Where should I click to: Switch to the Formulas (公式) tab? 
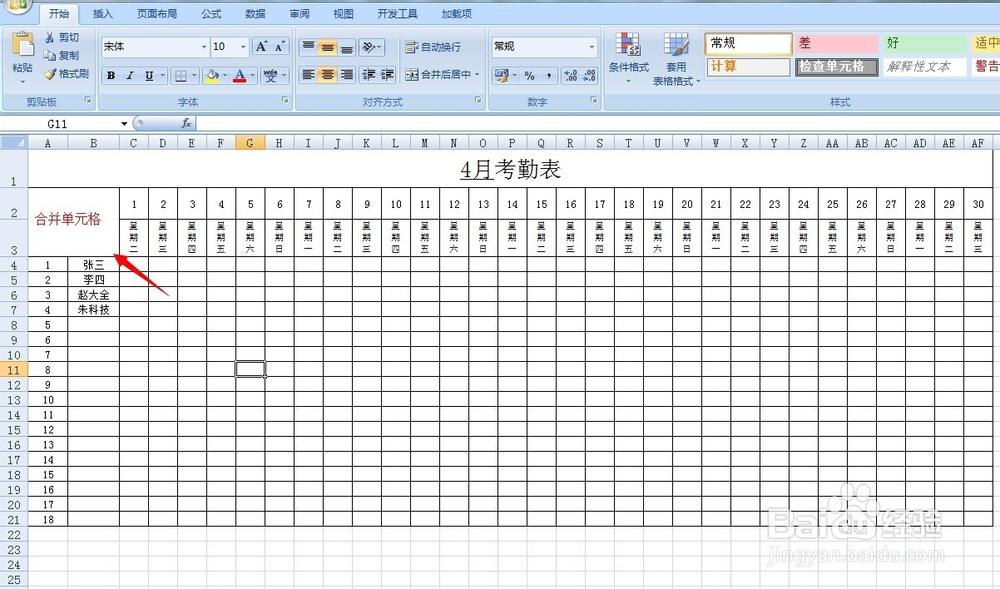(x=211, y=13)
